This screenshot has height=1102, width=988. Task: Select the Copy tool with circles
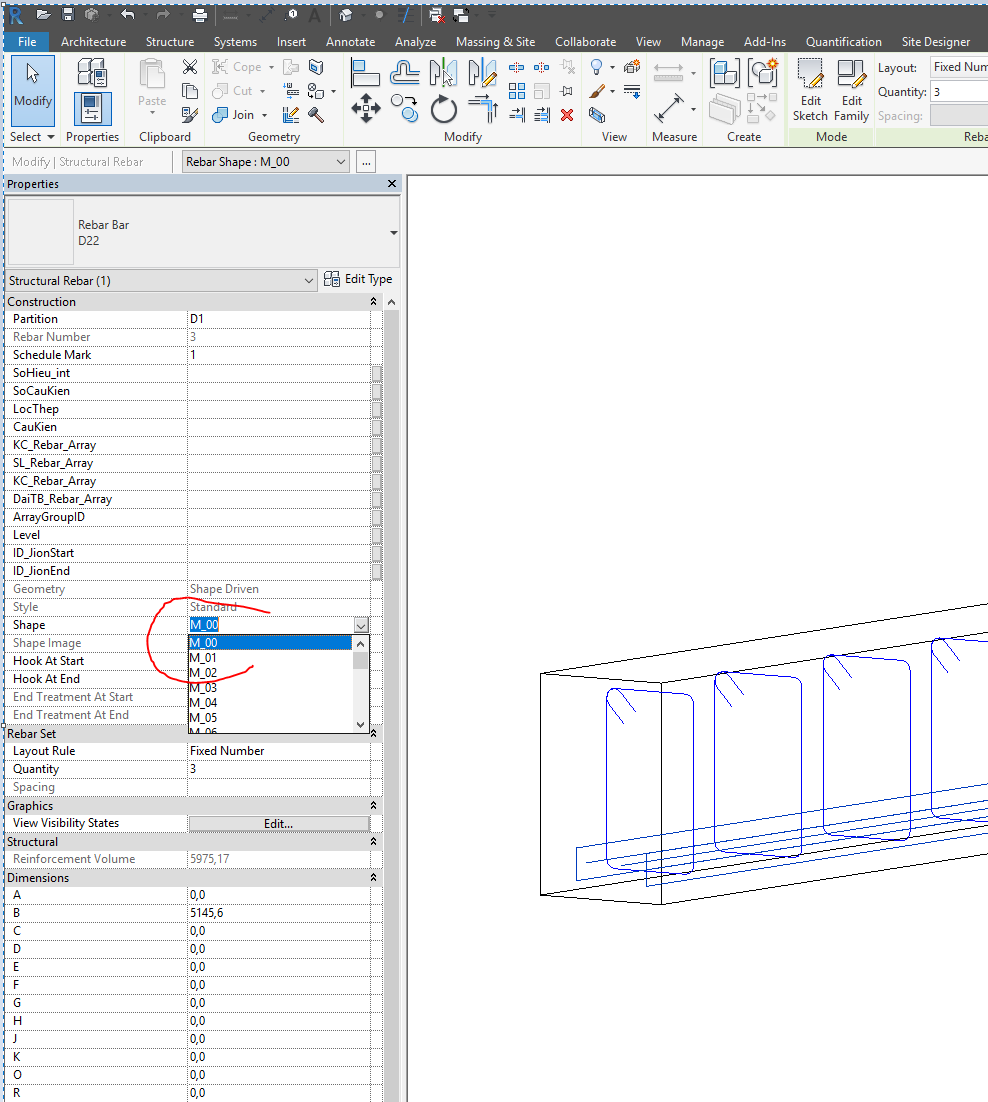(x=404, y=109)
